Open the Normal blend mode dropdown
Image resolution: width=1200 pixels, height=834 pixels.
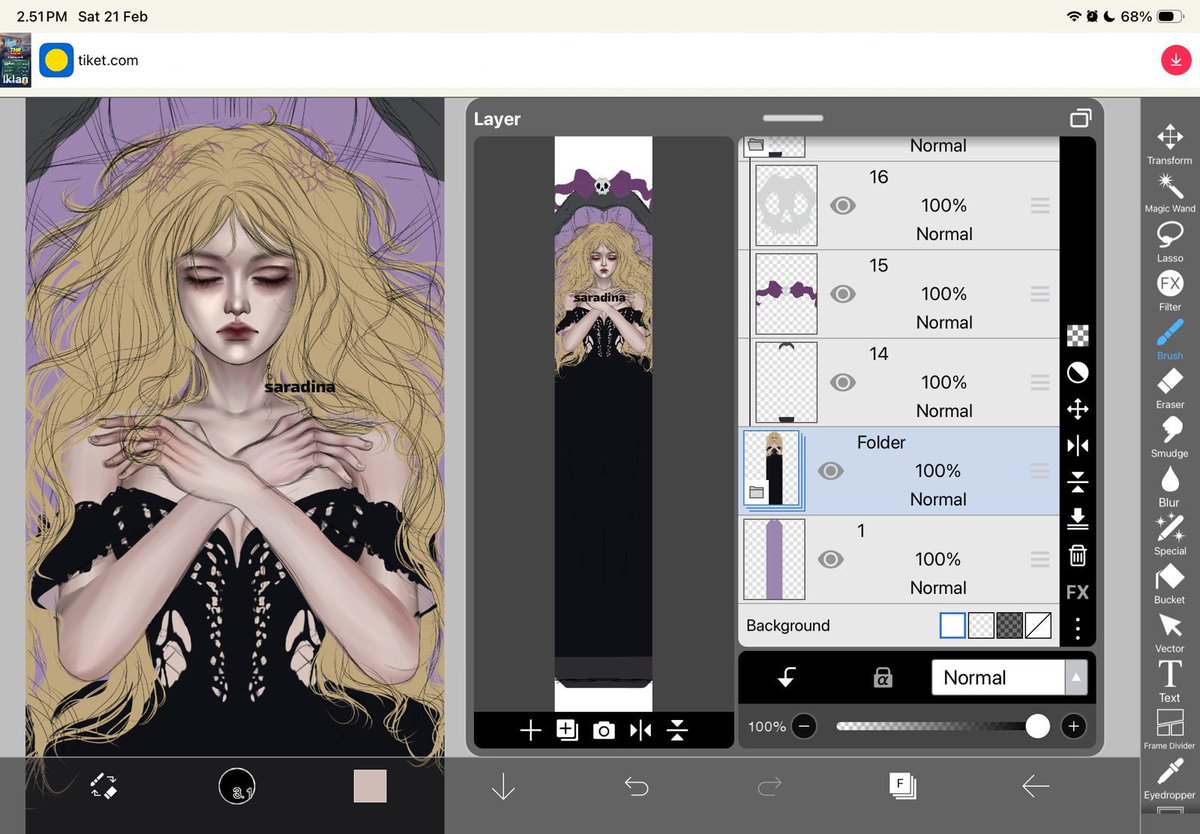point(997,677)
